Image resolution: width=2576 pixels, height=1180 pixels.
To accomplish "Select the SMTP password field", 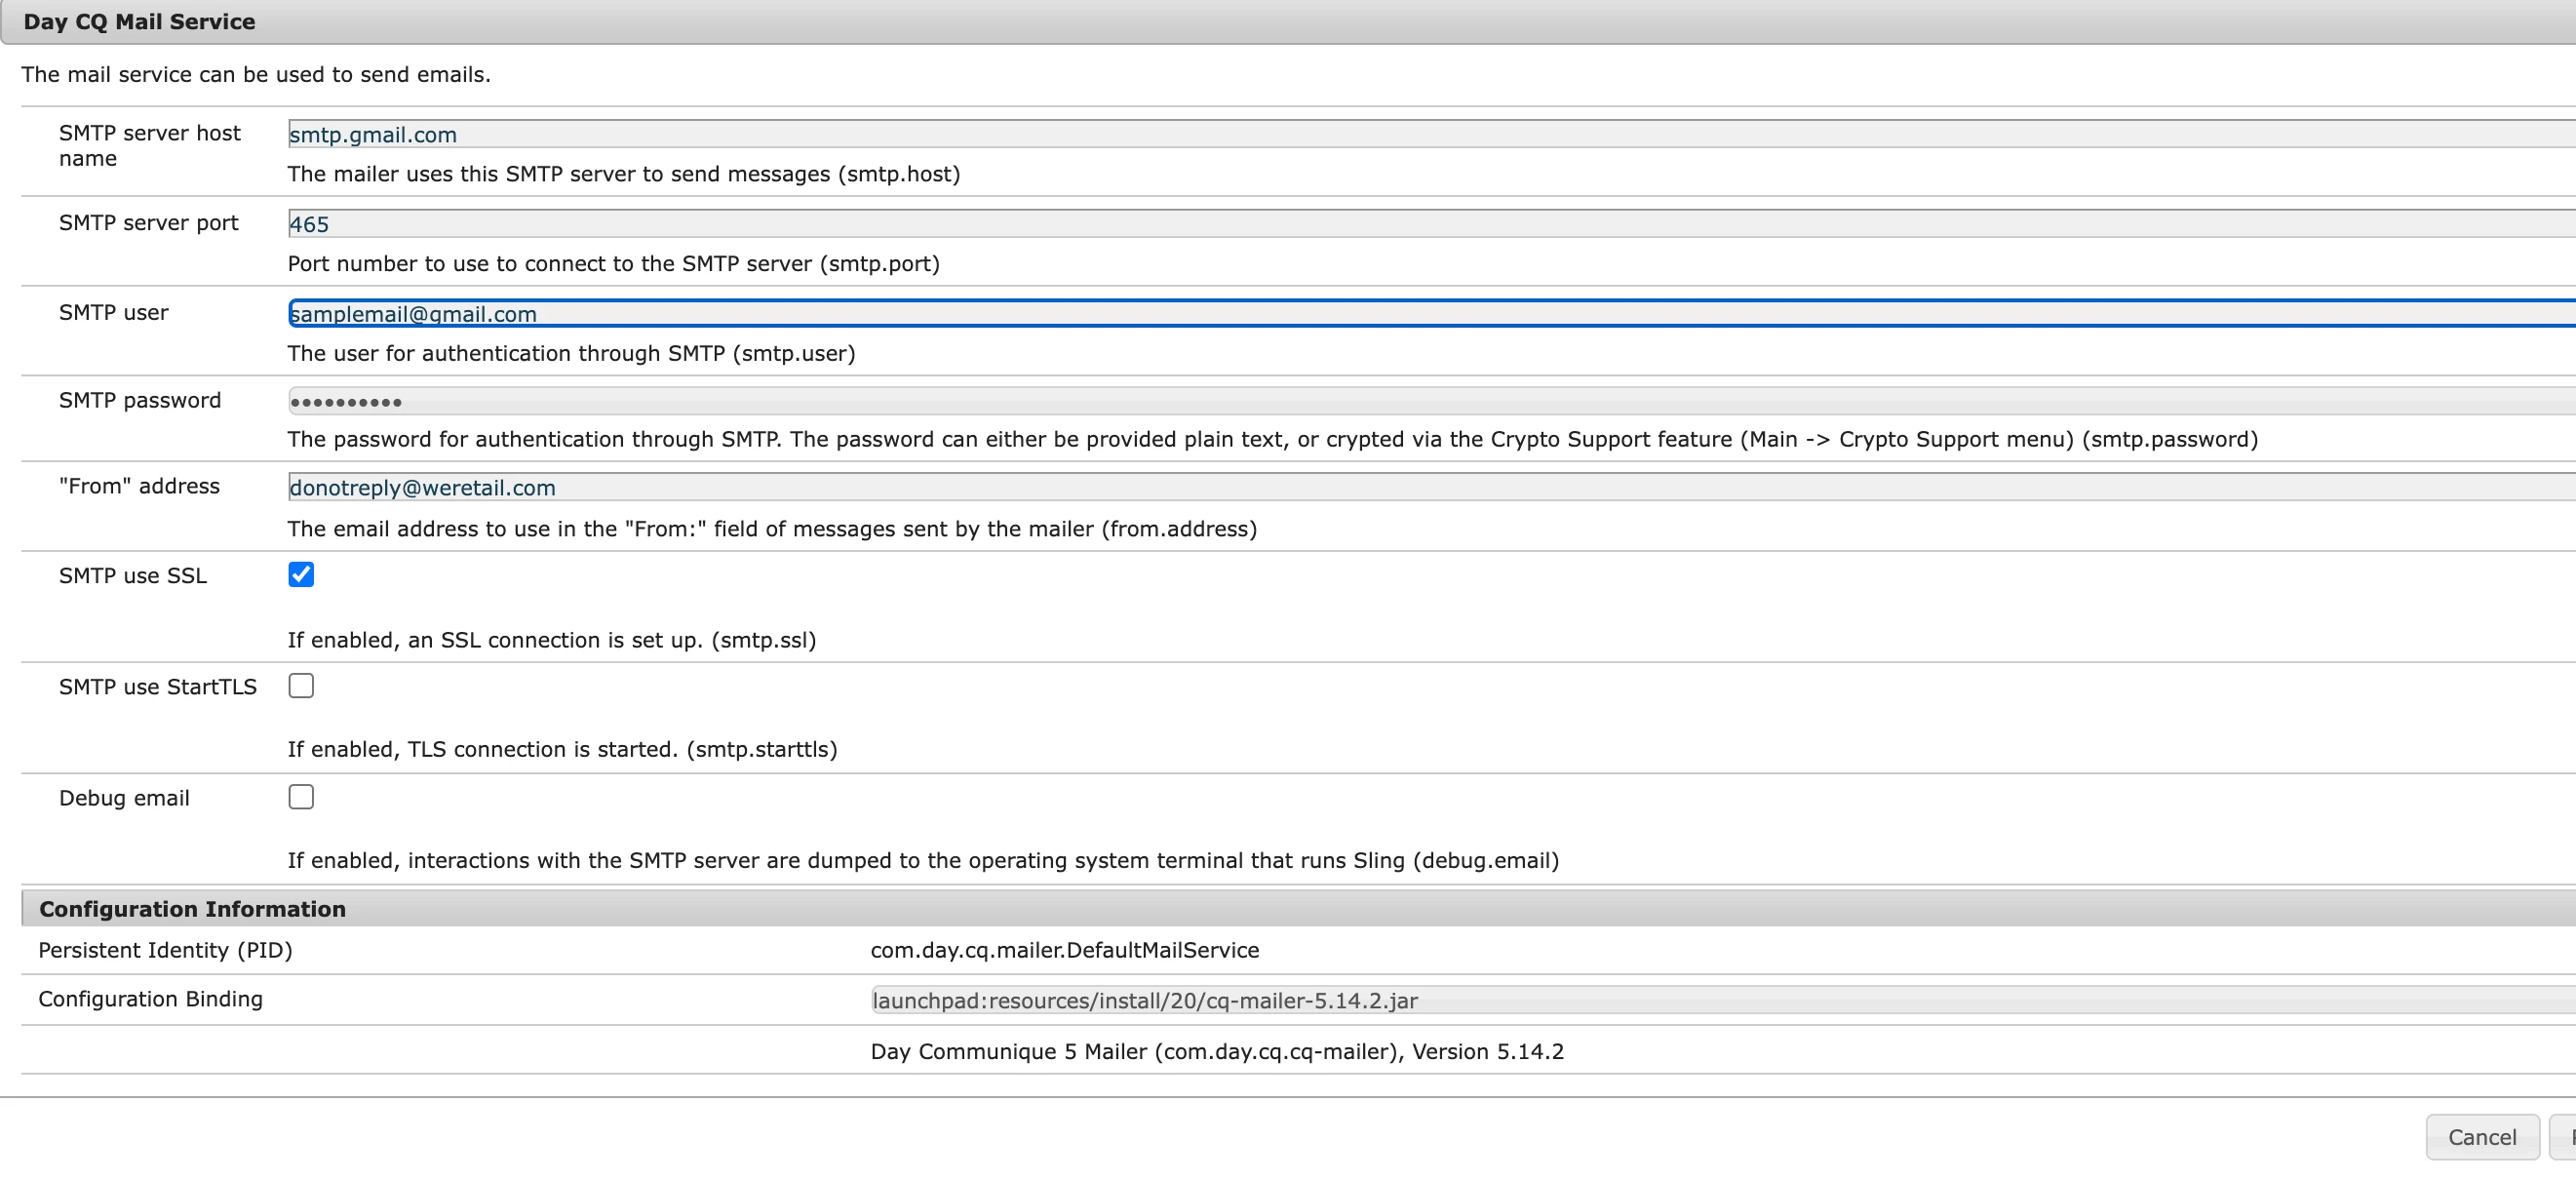I will pos(1400,401).
